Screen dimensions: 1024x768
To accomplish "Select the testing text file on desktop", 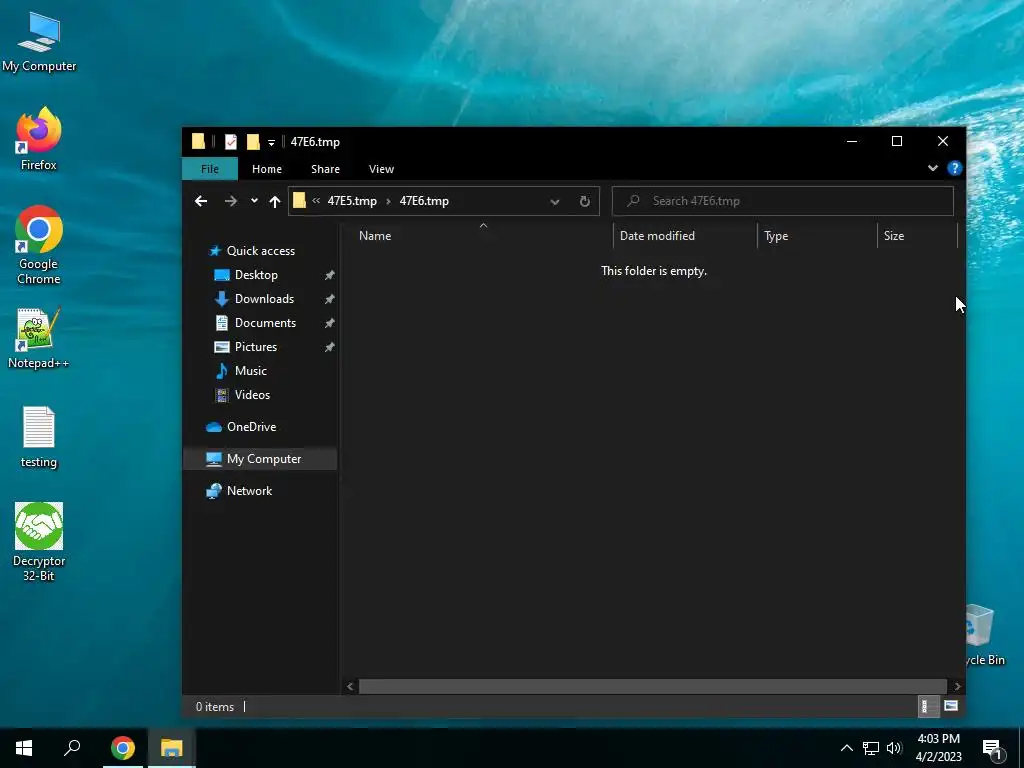I will click(x=39, y=438).
